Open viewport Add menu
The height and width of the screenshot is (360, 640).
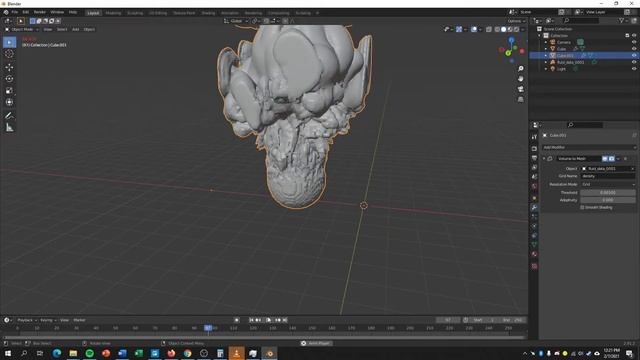pyautogui.click(x=76, y=29)
